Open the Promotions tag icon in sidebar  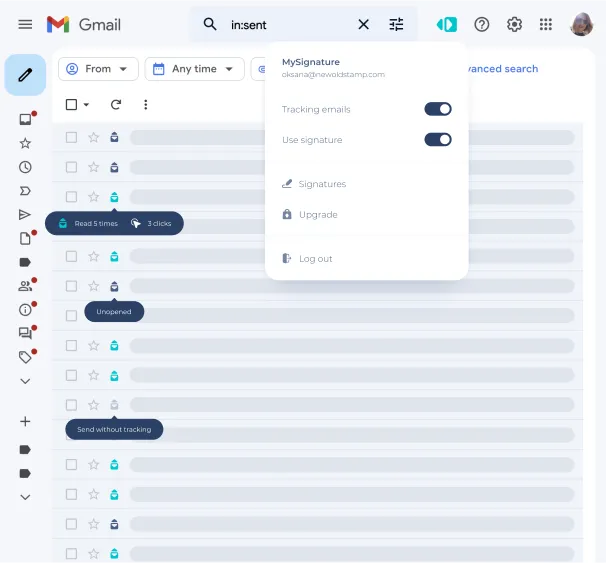25,357
